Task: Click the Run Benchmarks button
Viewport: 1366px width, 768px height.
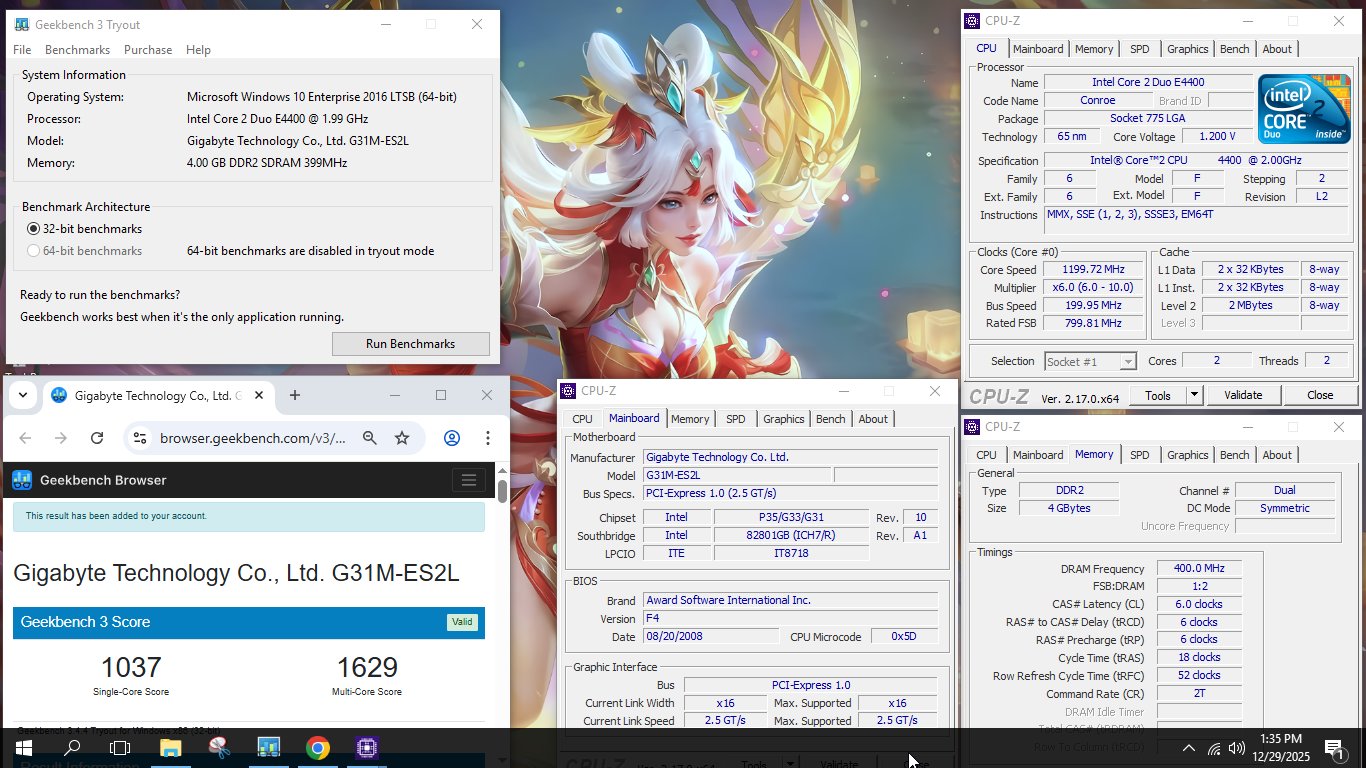Action: point(410,344)
